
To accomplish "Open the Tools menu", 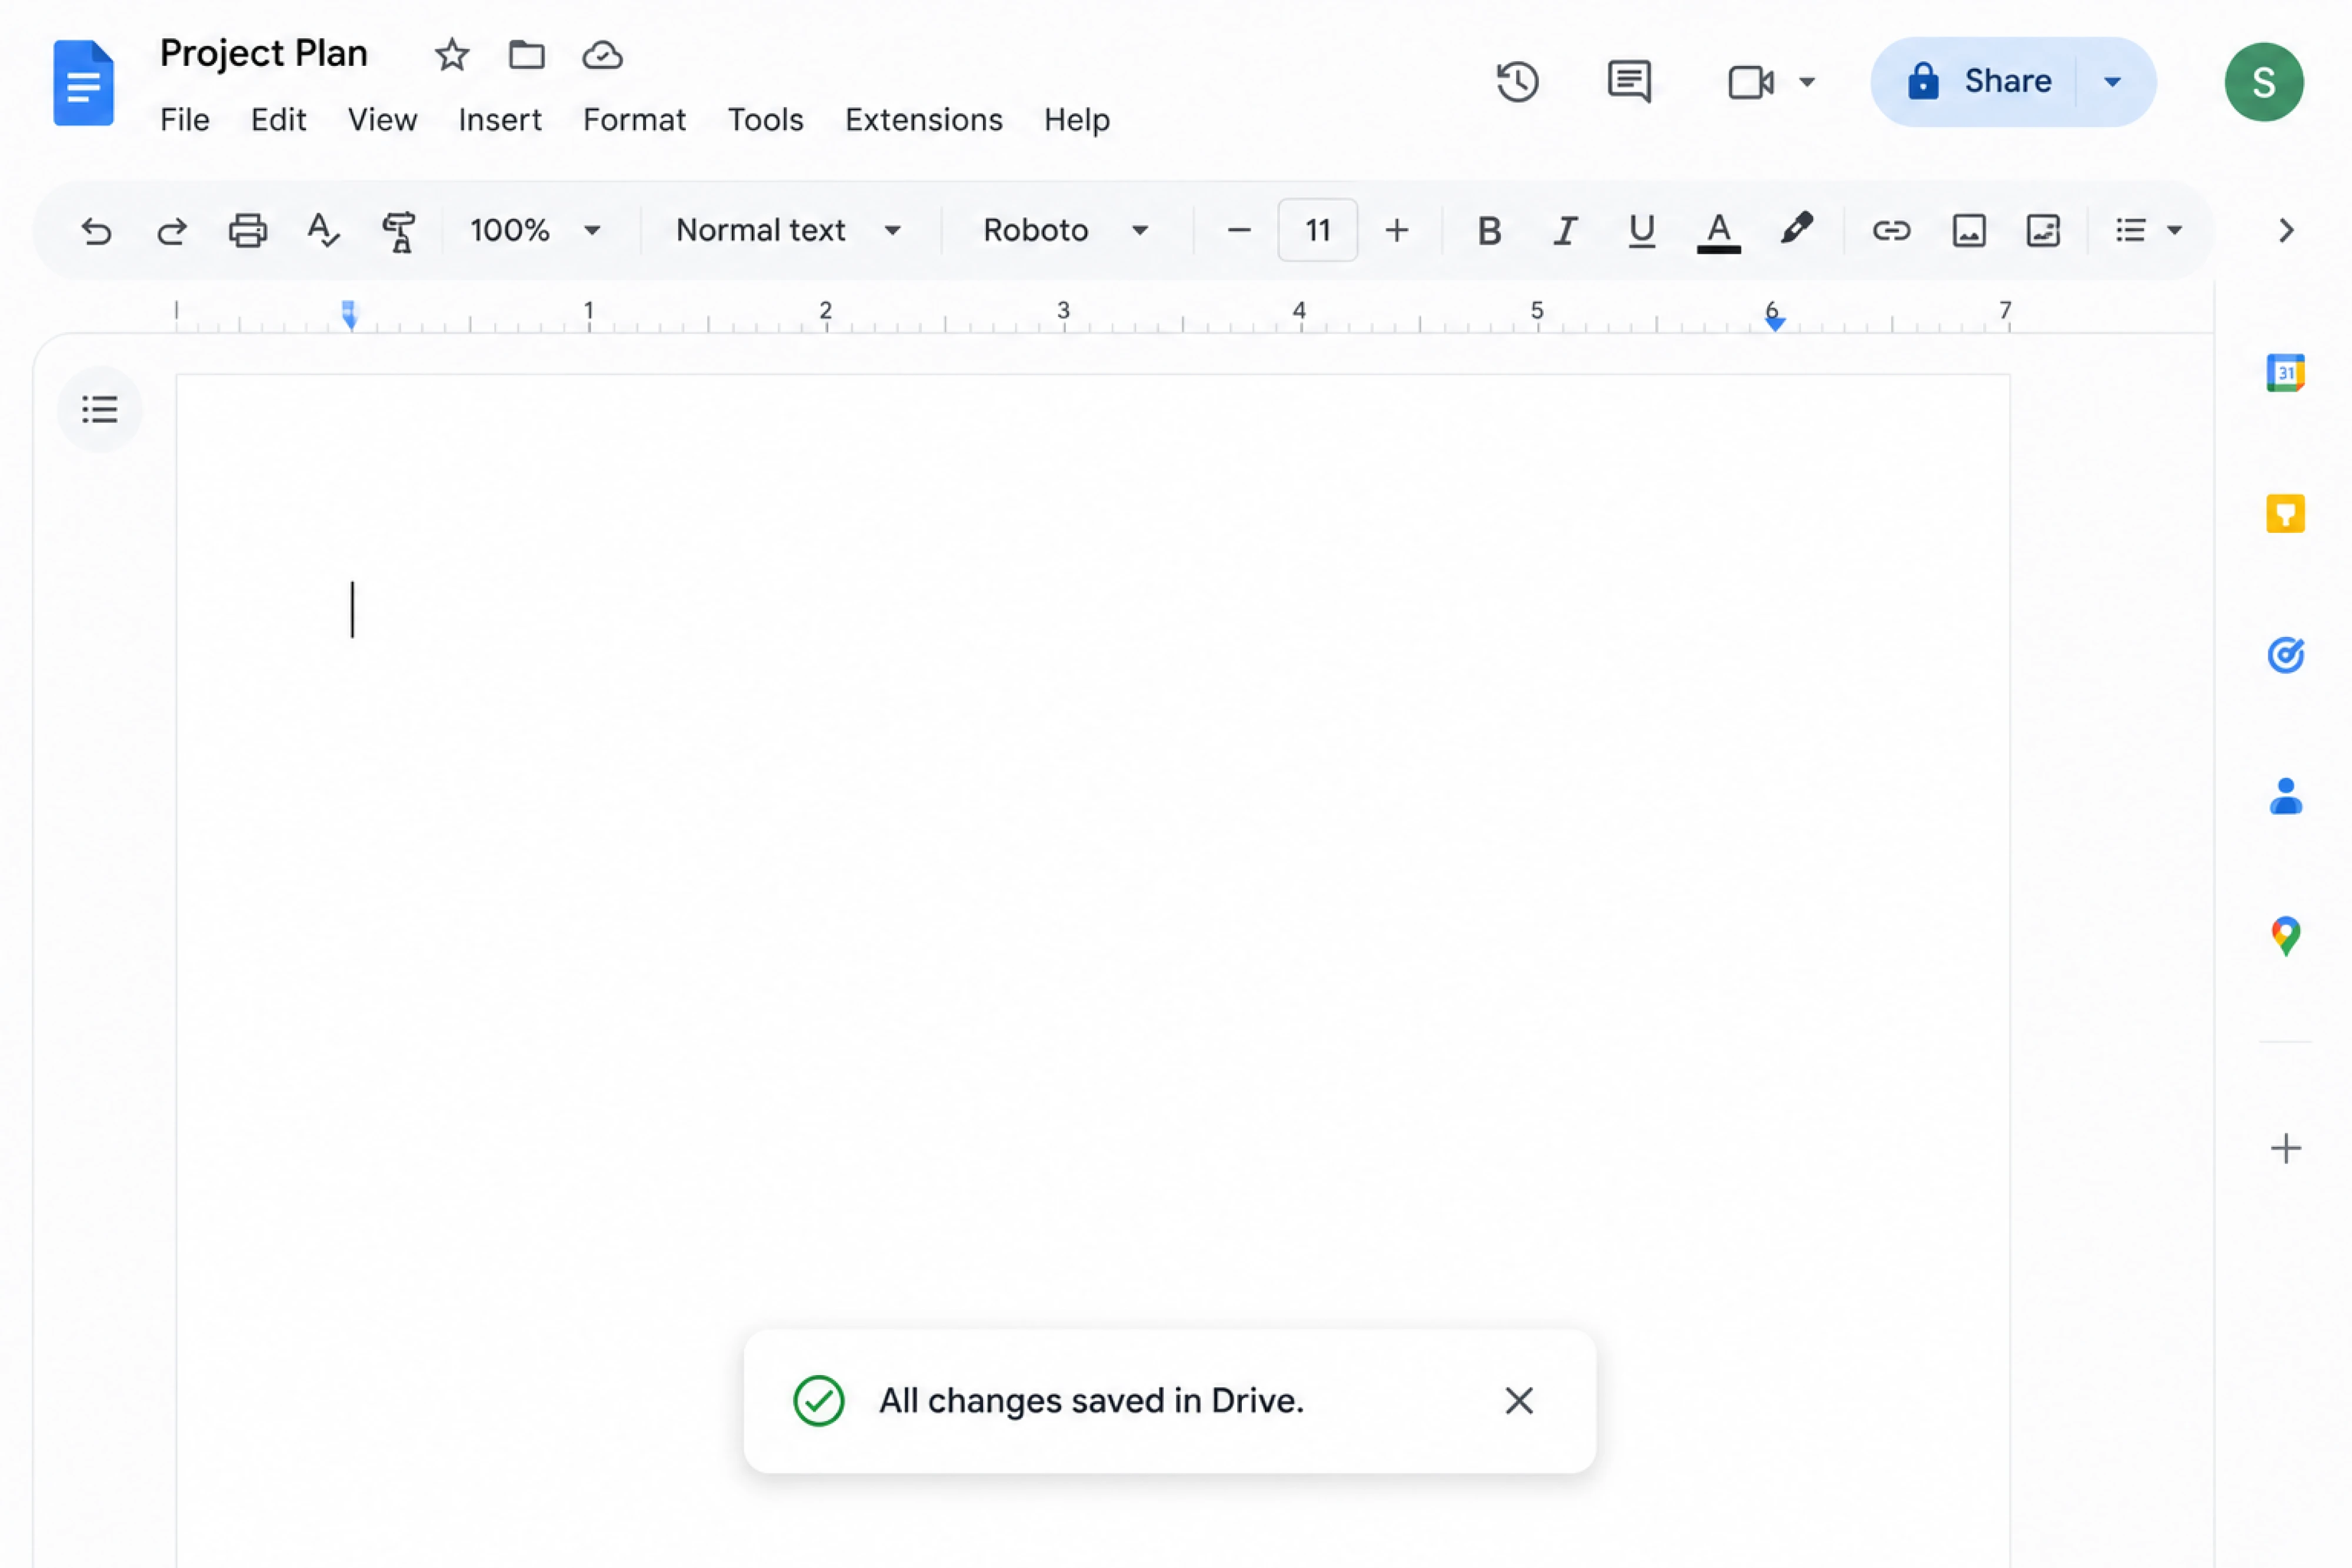I will point(765,120).
